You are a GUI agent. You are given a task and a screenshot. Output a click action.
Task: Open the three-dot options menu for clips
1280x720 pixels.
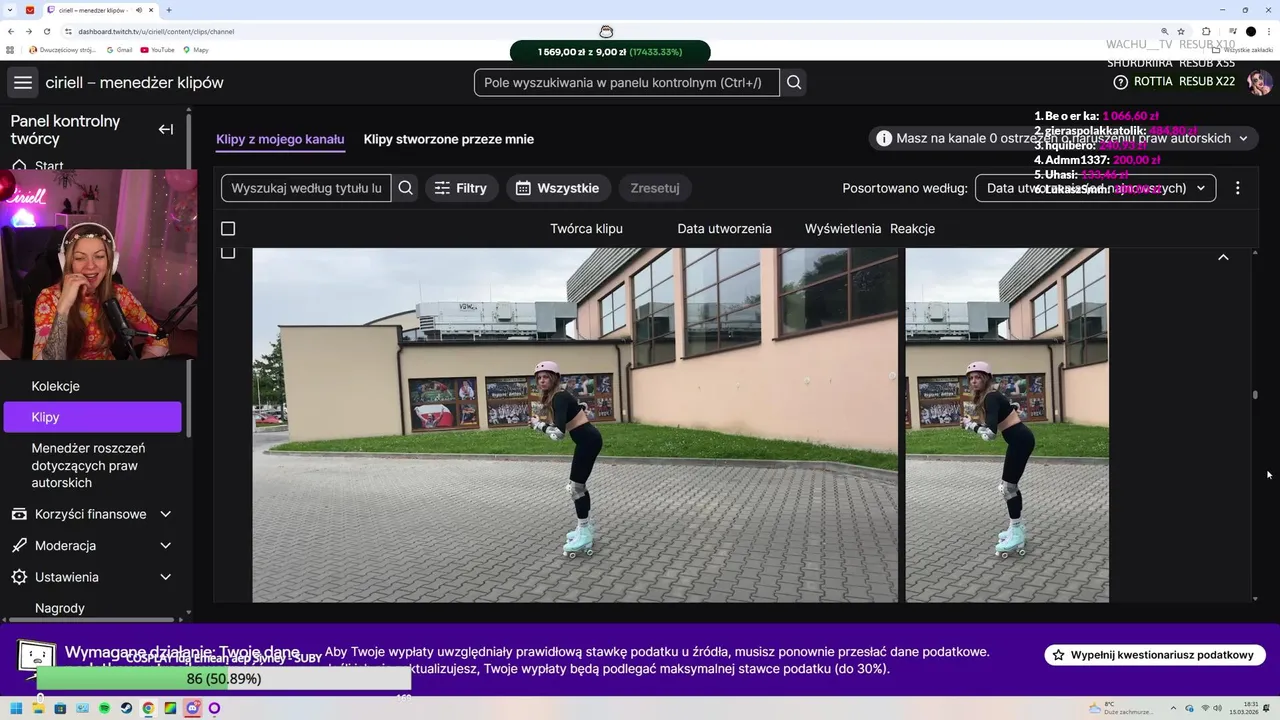coord(1237,188)
